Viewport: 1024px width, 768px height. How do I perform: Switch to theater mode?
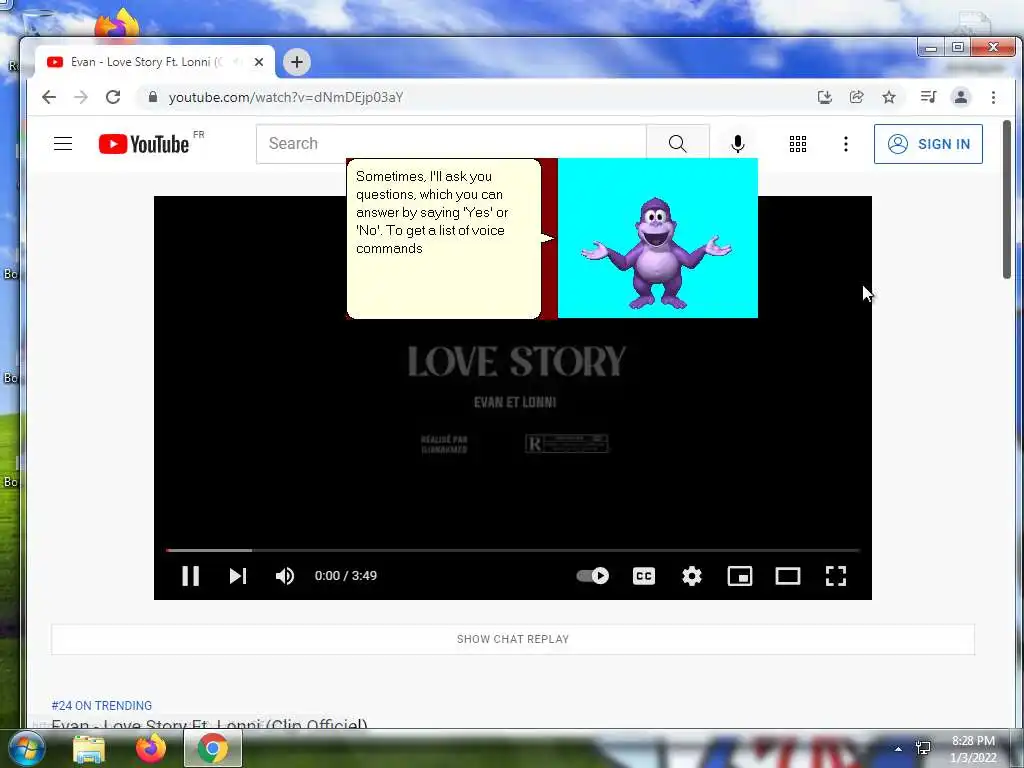coord(788,575)
